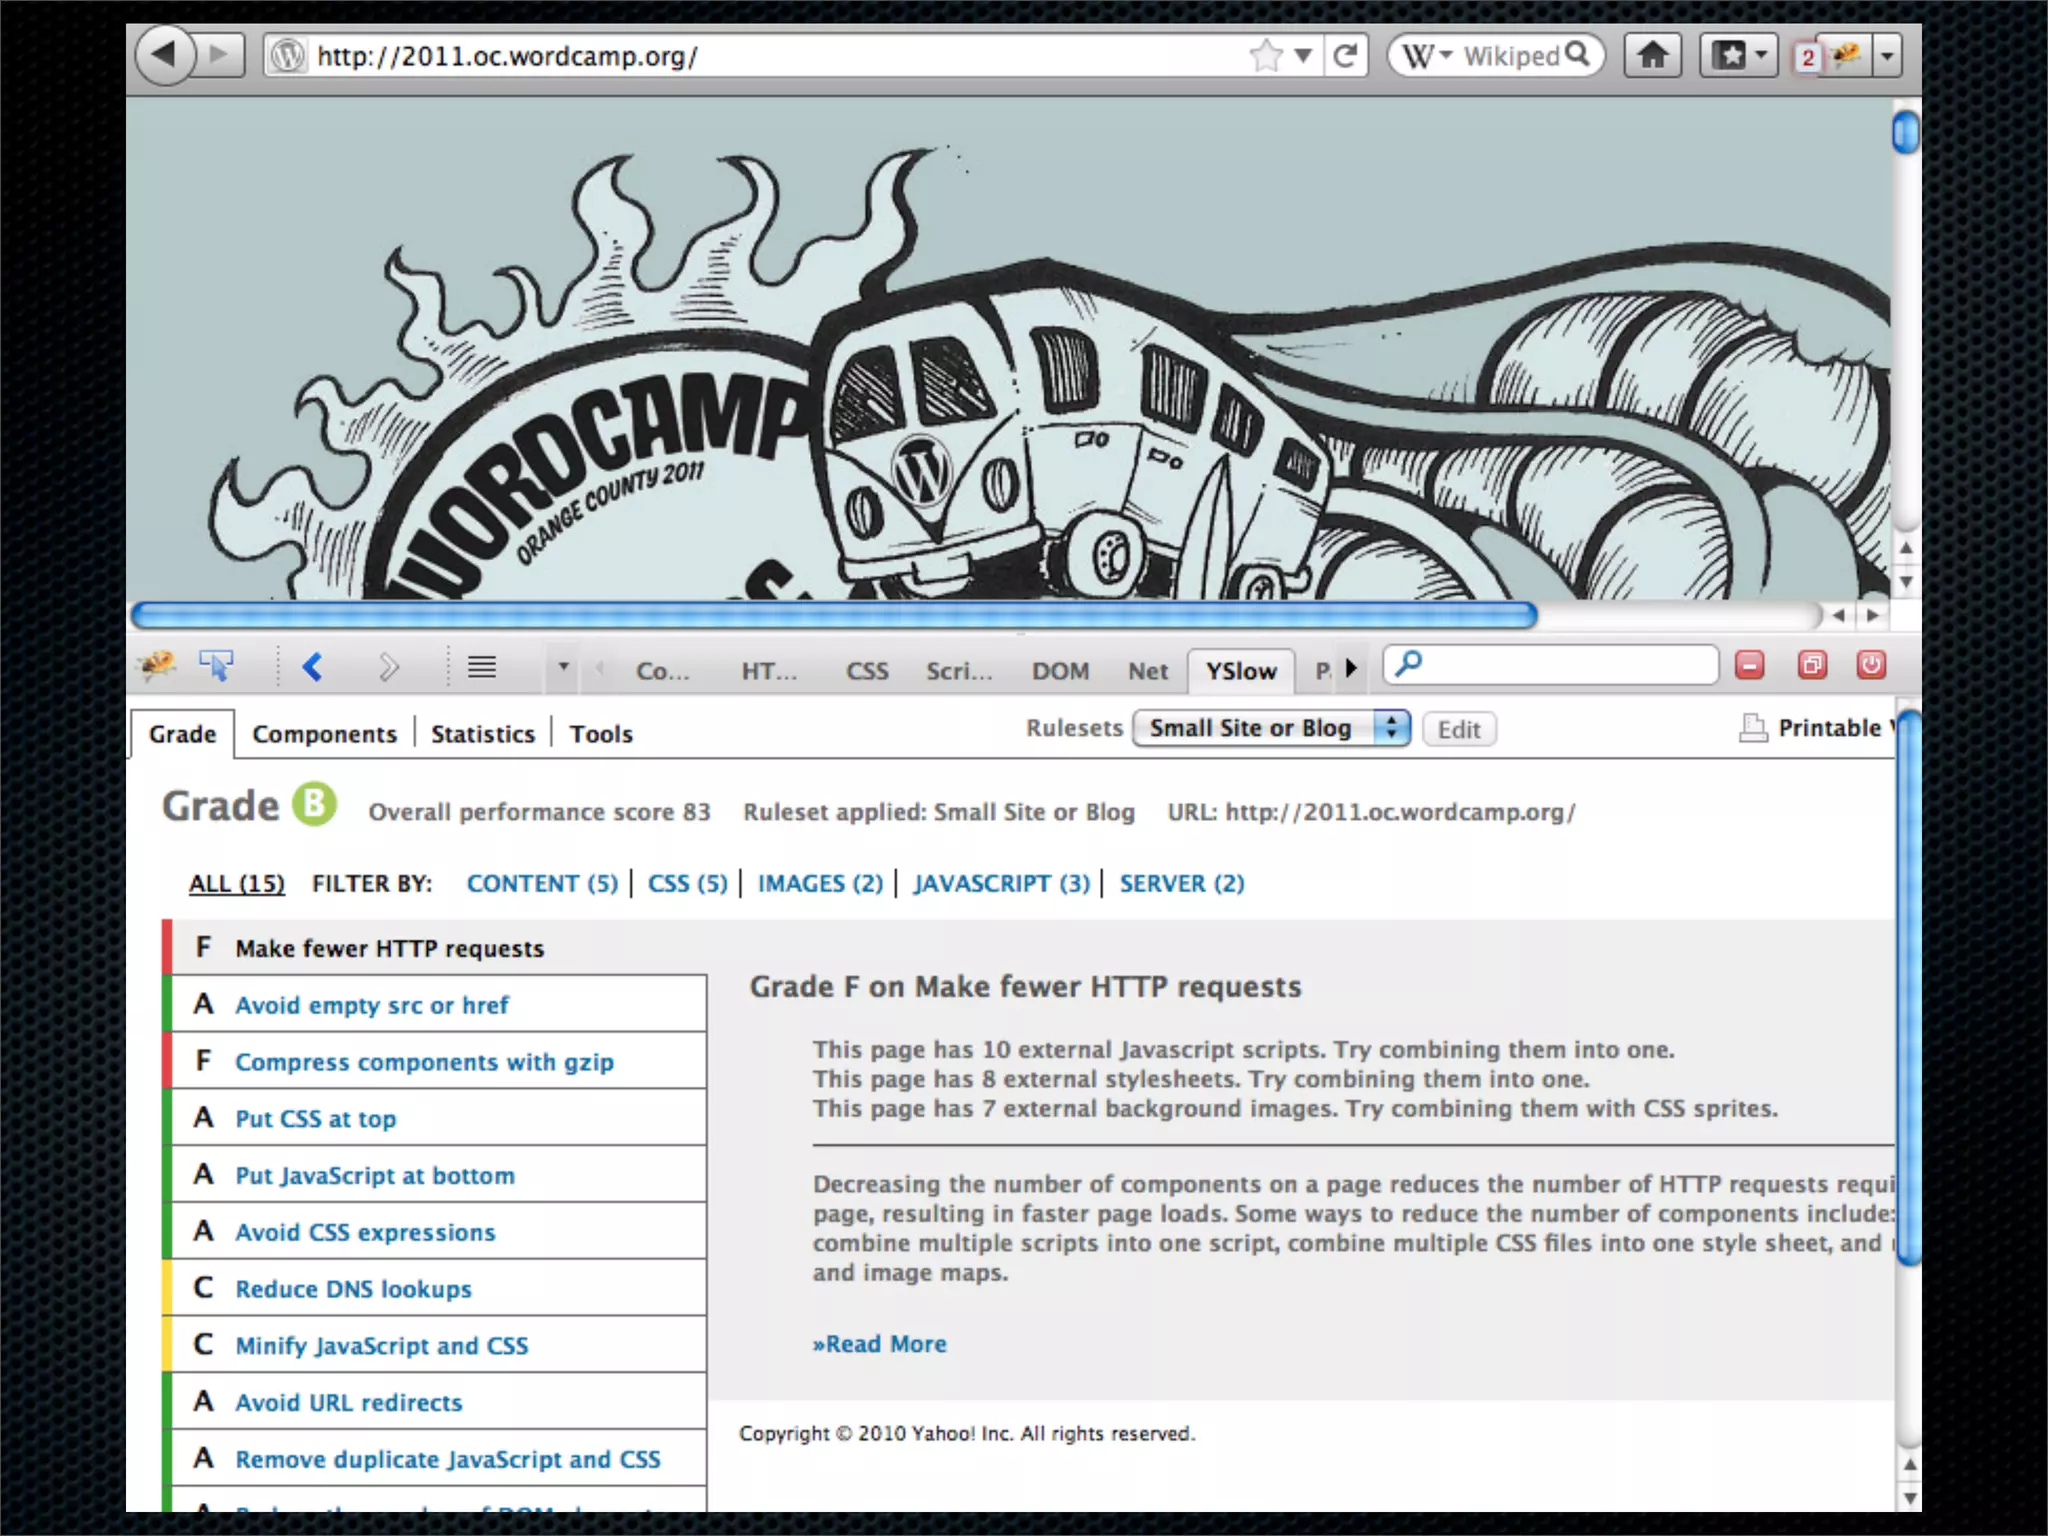The height and width of the screenshot is (1536, 2048).
Task: Click the red minimize Firebug icon
Action: [1749, 665]
